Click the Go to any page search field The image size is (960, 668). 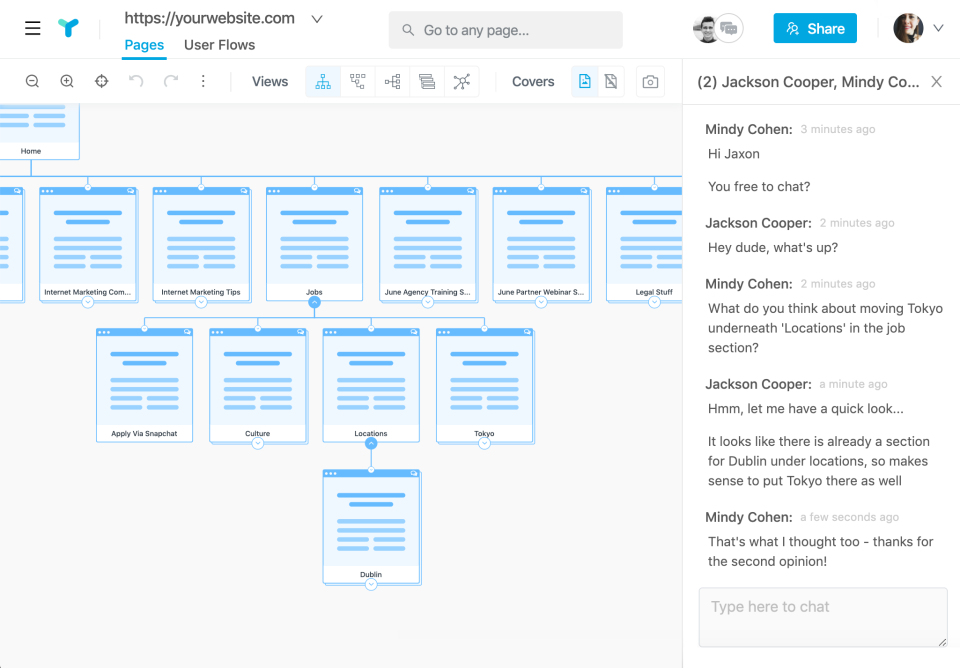click(506, 30)
